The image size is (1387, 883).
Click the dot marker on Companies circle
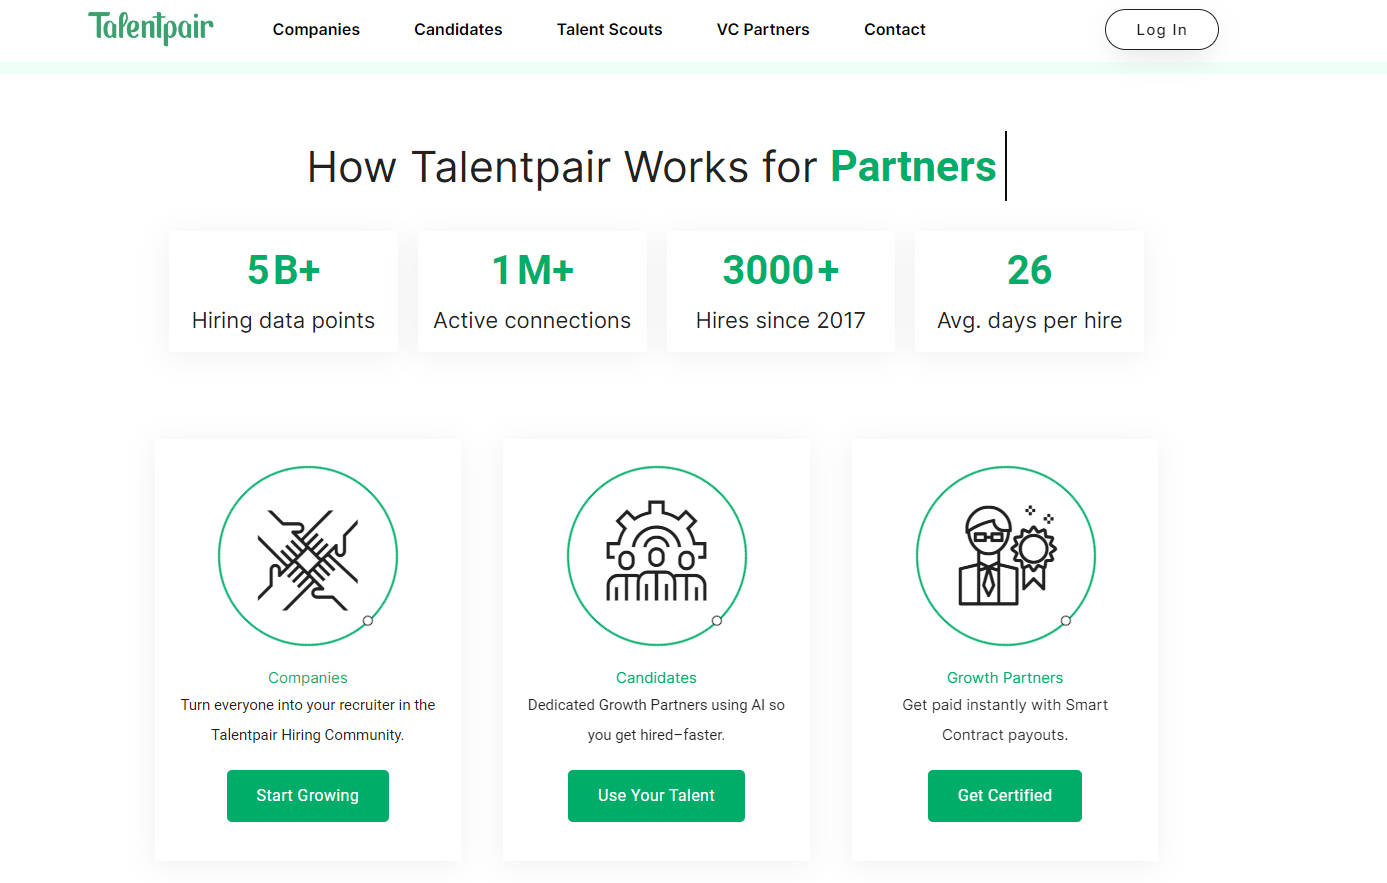tap(367, 620)
